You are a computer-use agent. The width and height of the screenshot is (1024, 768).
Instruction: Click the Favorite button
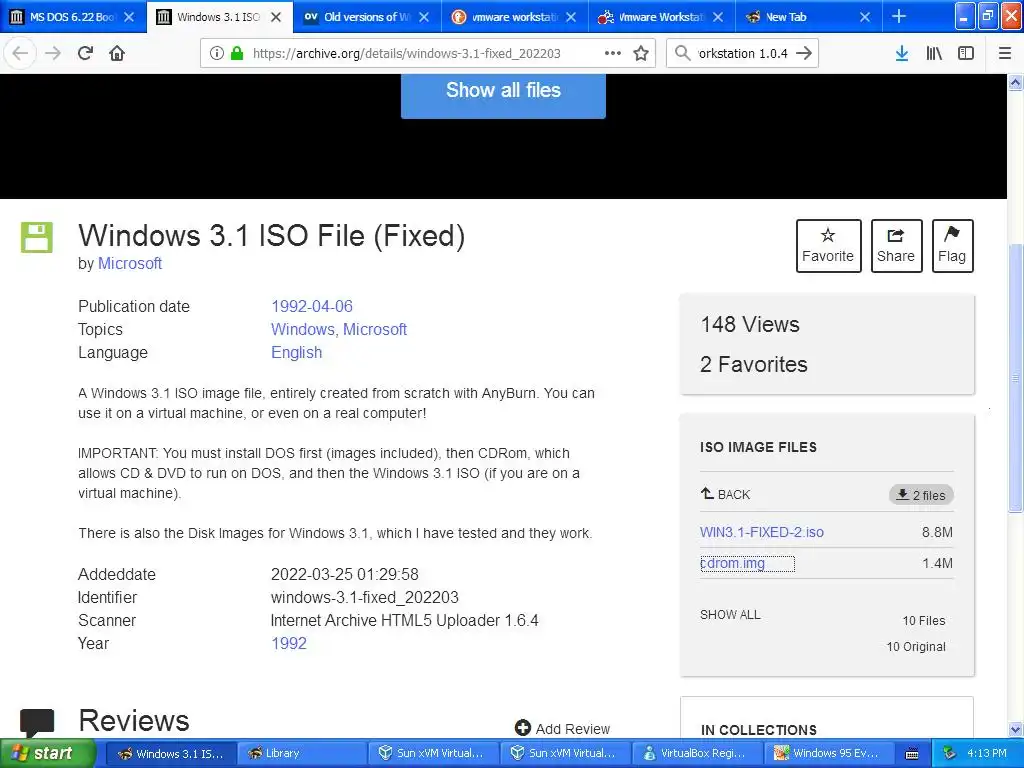tap(828, 246)
